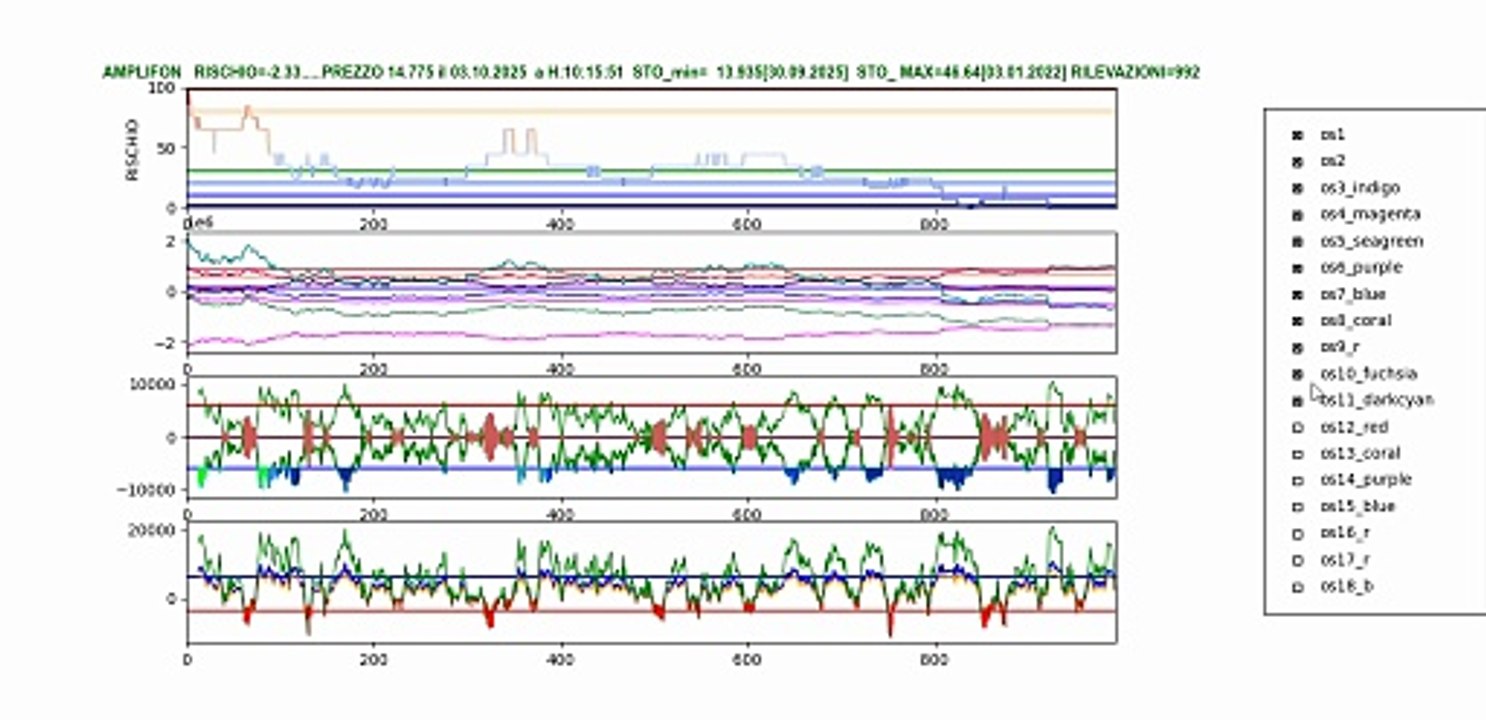Hide the os9_r series
Screen dimensions: 1486x720
(1297, 347)
